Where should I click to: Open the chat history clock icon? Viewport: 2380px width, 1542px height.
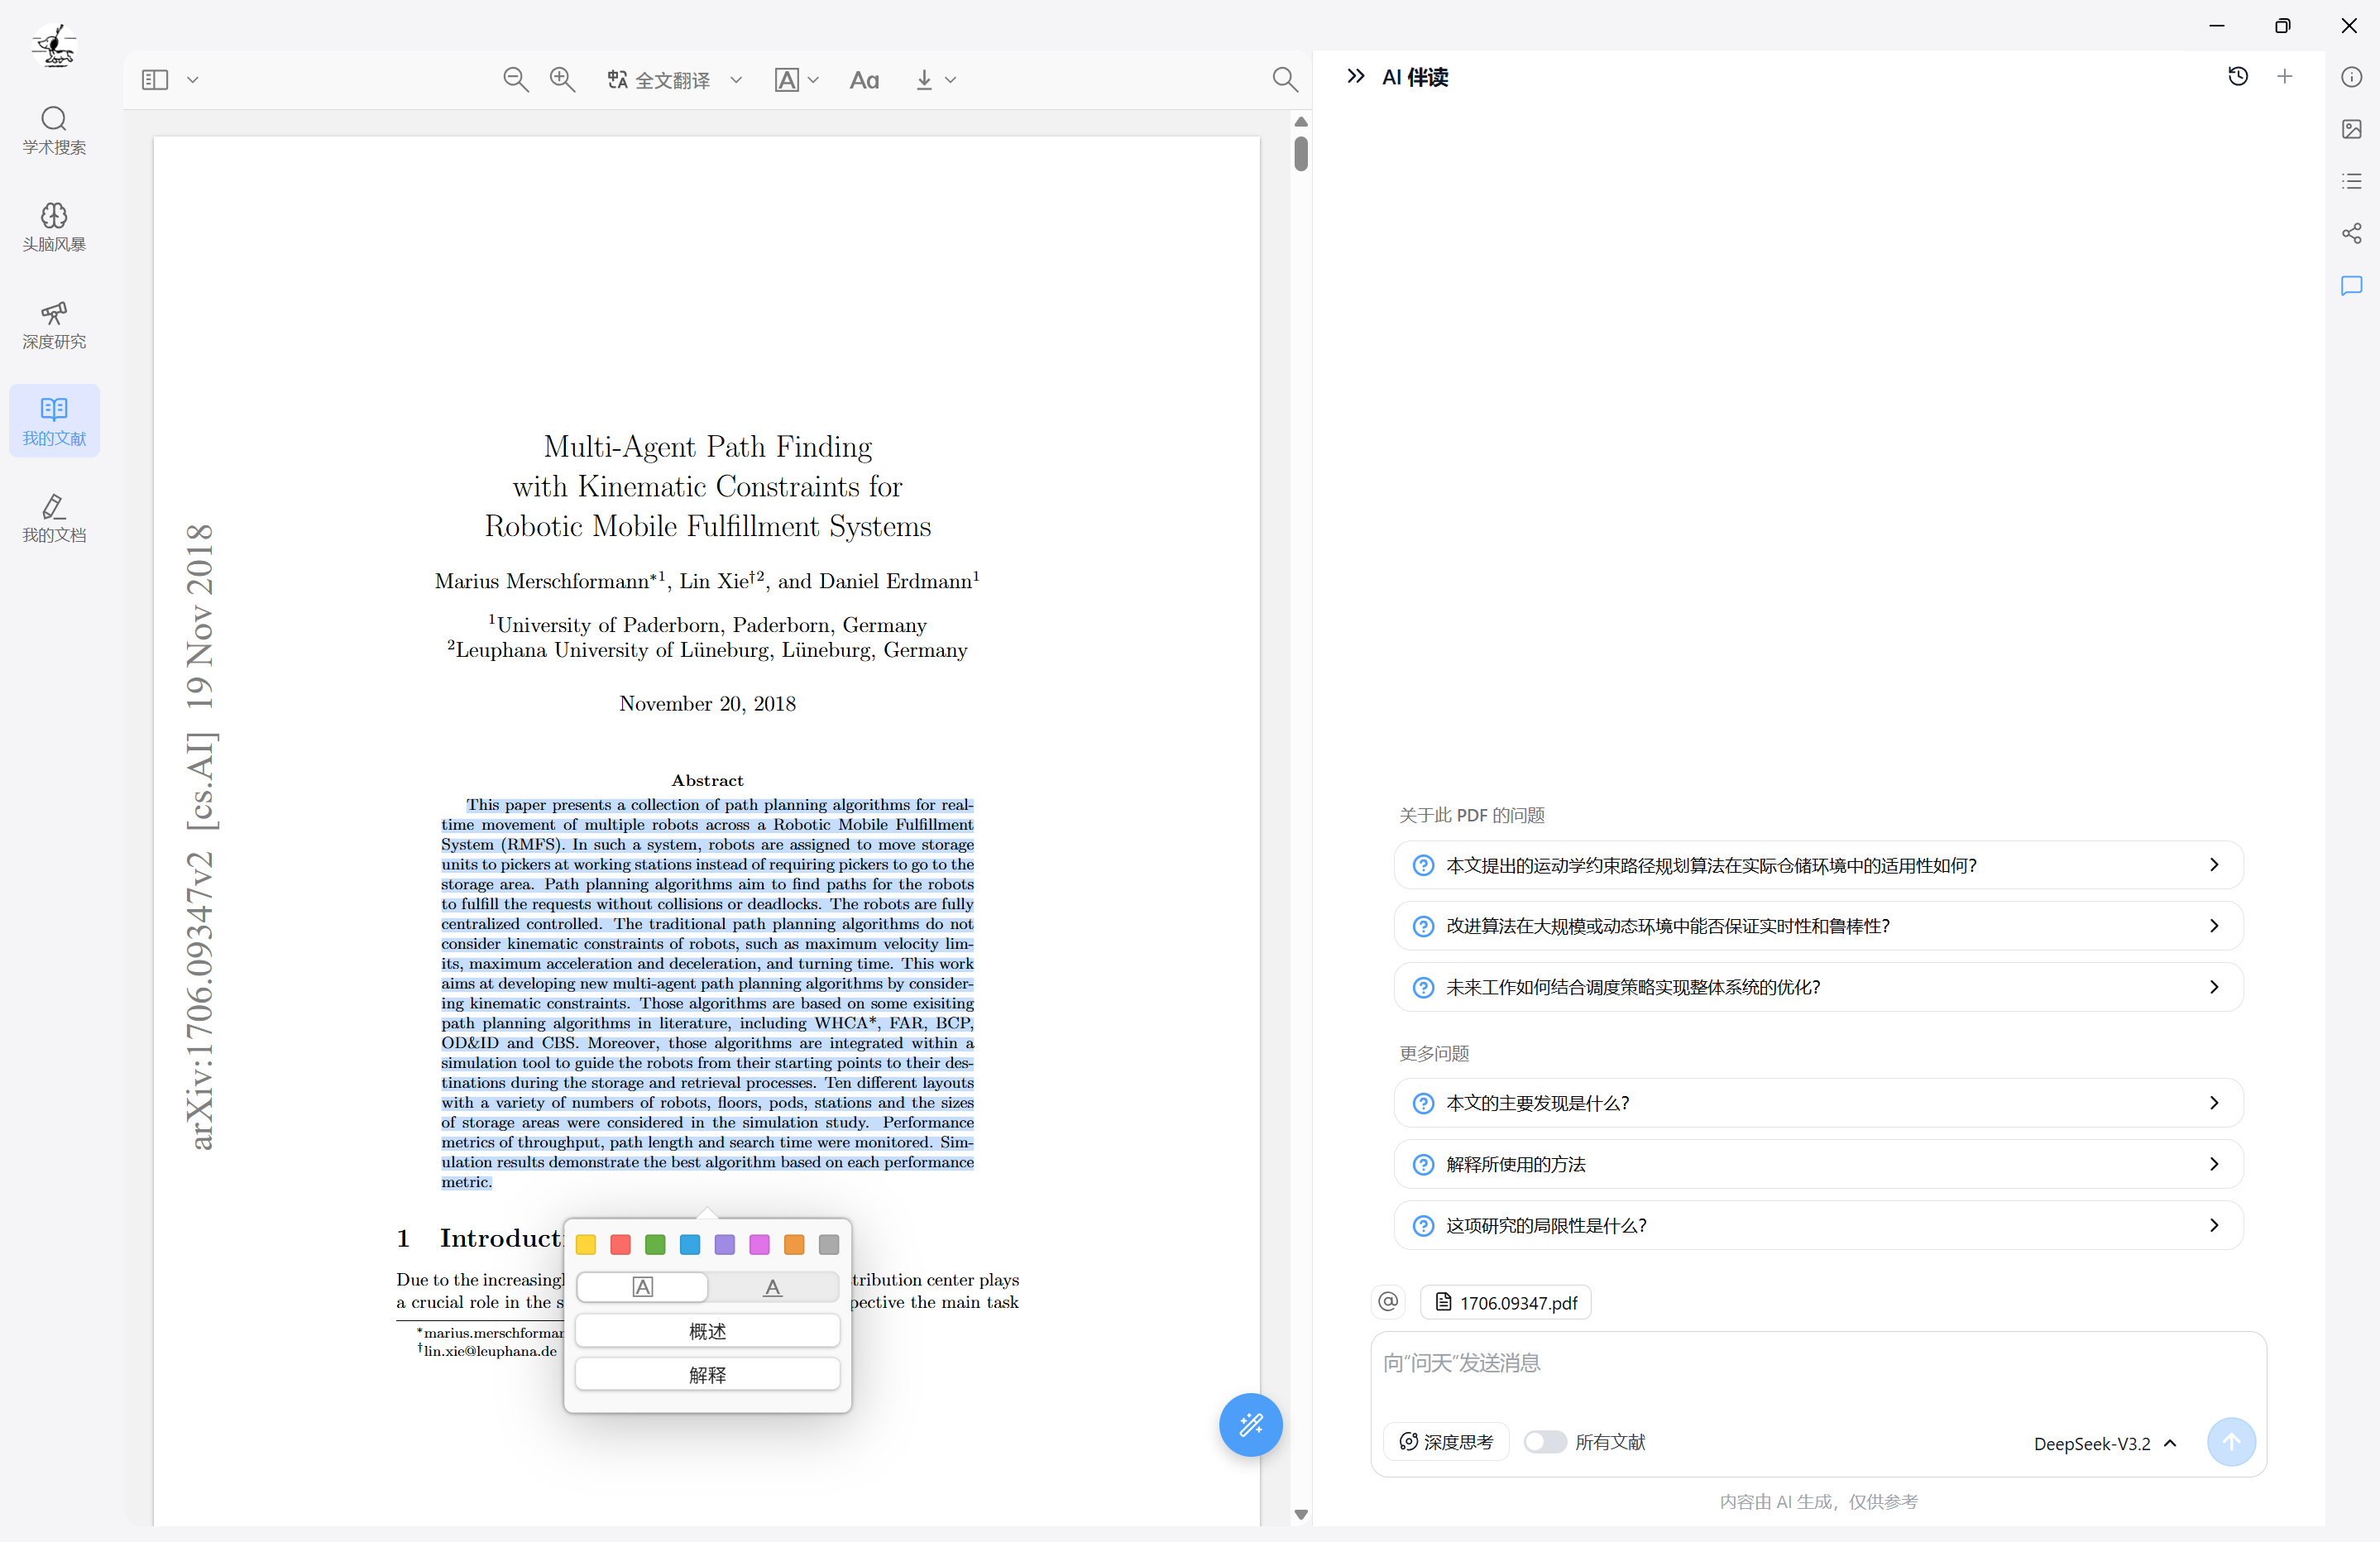(x=2238, y=77)
